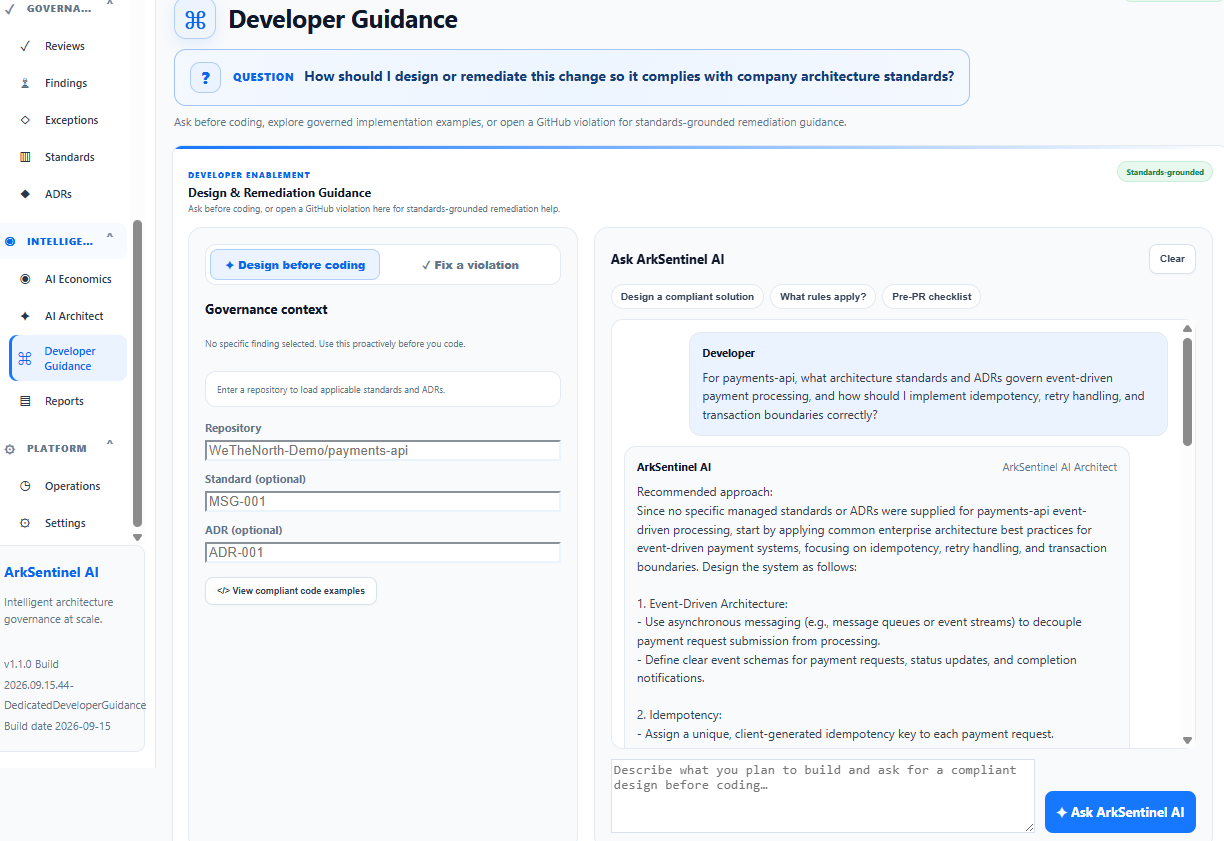The width and height of the screenshot is (1224, 841).
Task: Click the question mark icon in banner
Action: tap(205, 77)
